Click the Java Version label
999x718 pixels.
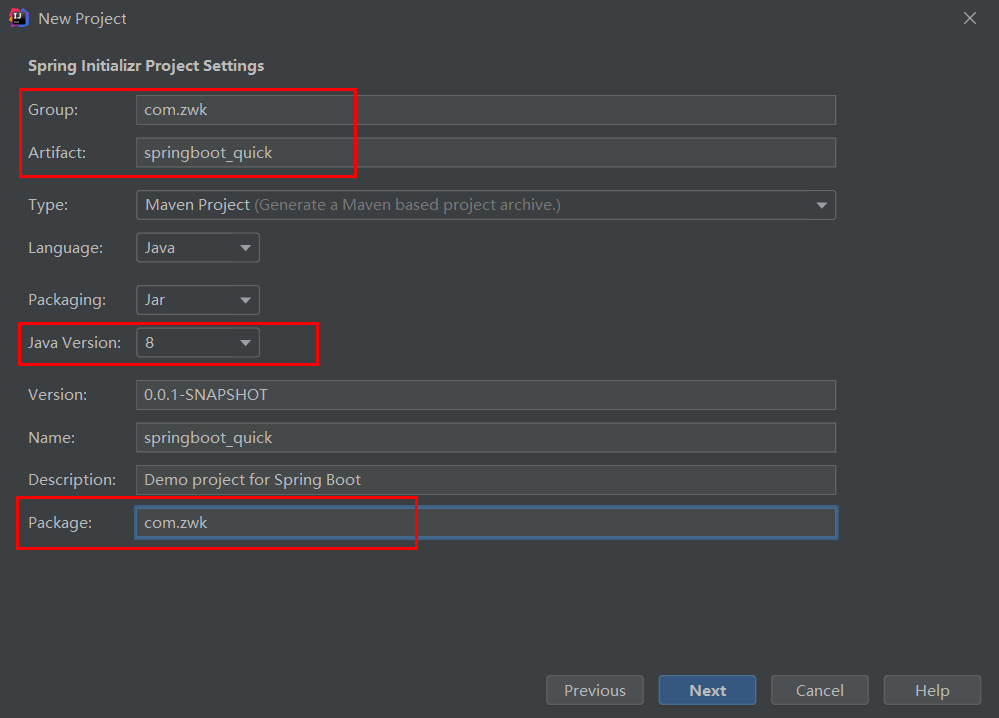(x=74, y=343)
